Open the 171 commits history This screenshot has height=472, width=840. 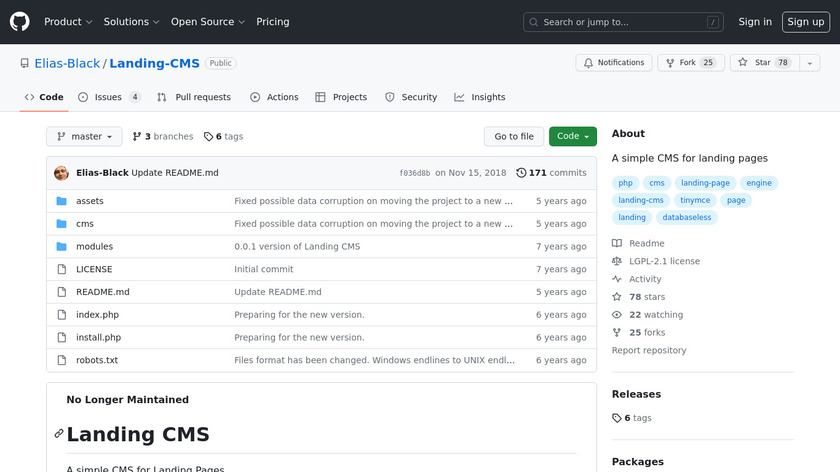click(551, 173)
